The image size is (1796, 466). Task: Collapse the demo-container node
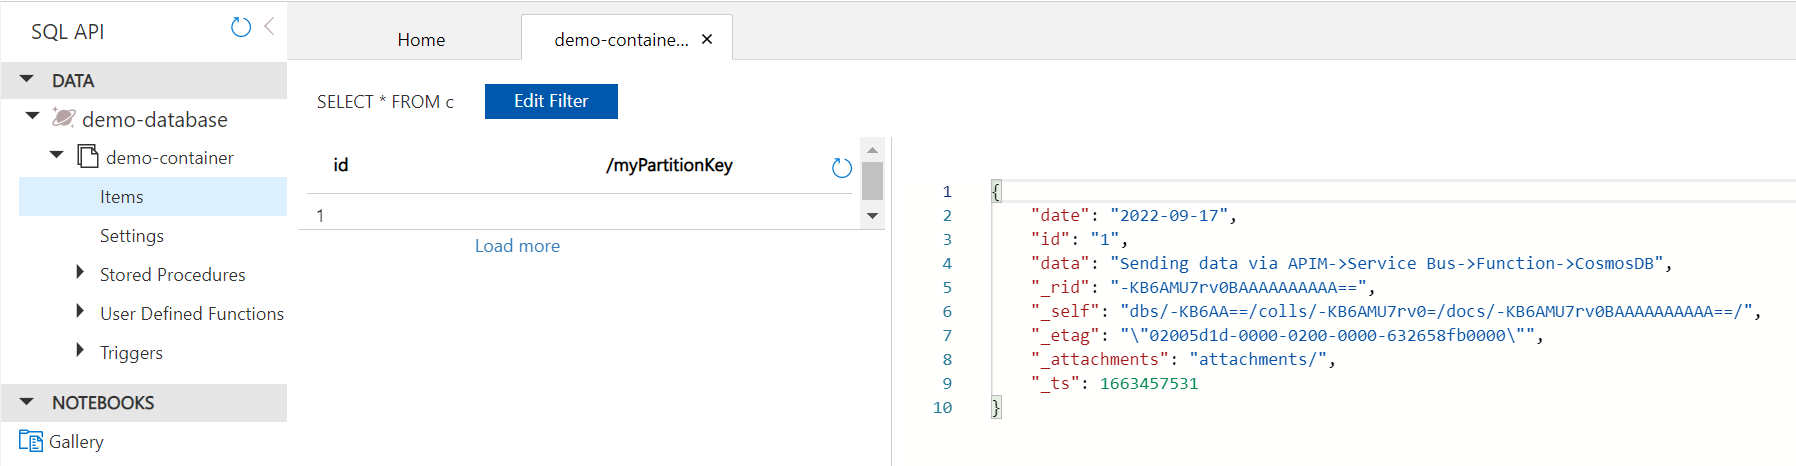coord(57,155)
